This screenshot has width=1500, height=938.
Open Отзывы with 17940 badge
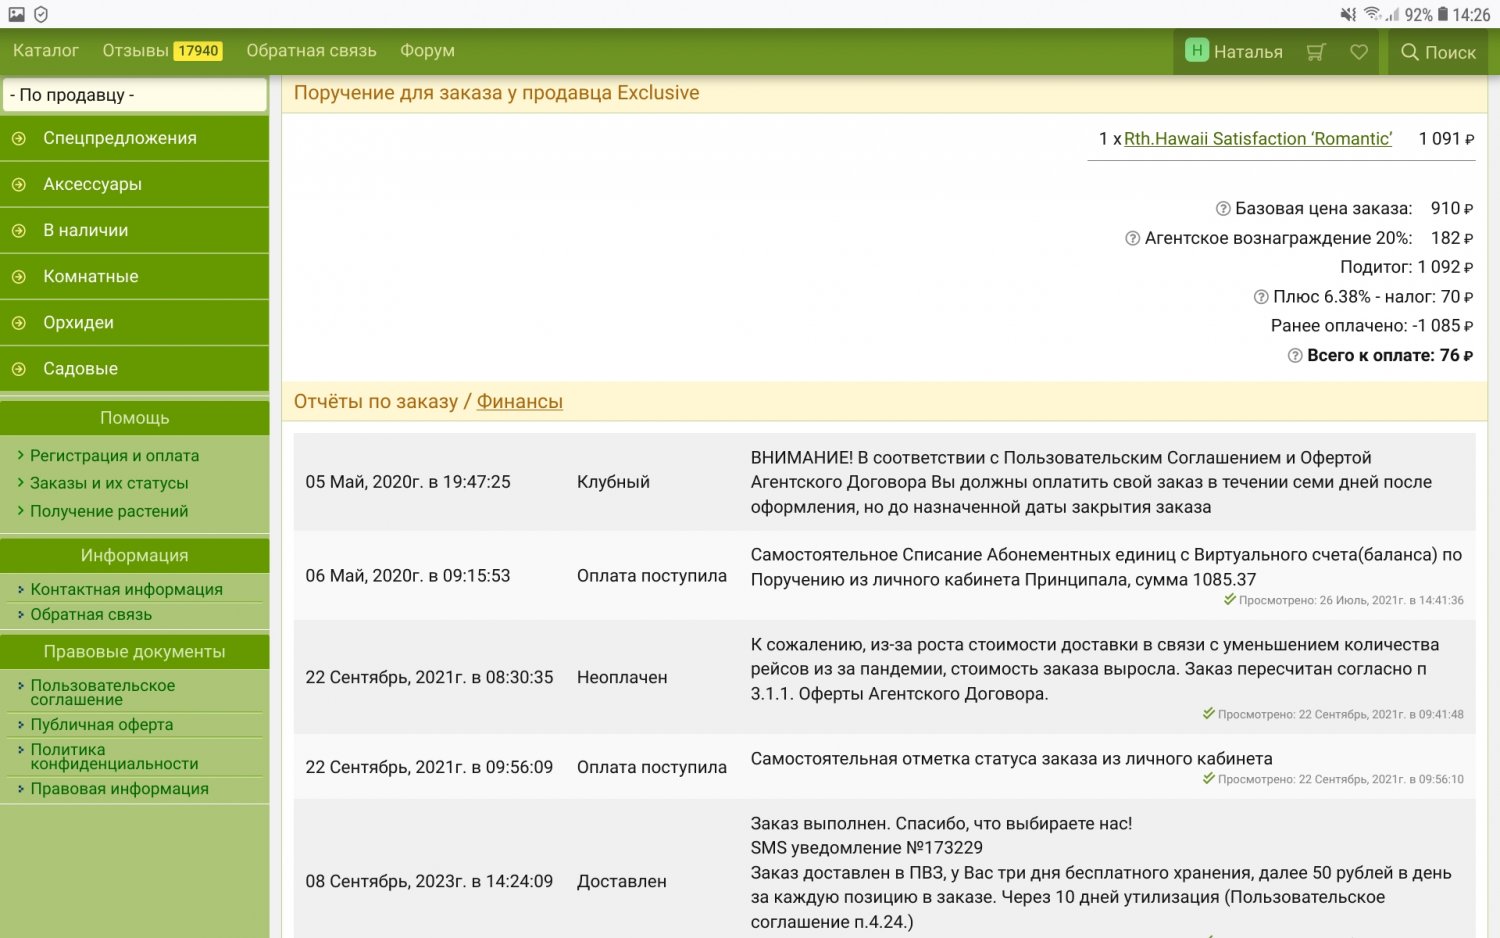[x=162, y=51]
